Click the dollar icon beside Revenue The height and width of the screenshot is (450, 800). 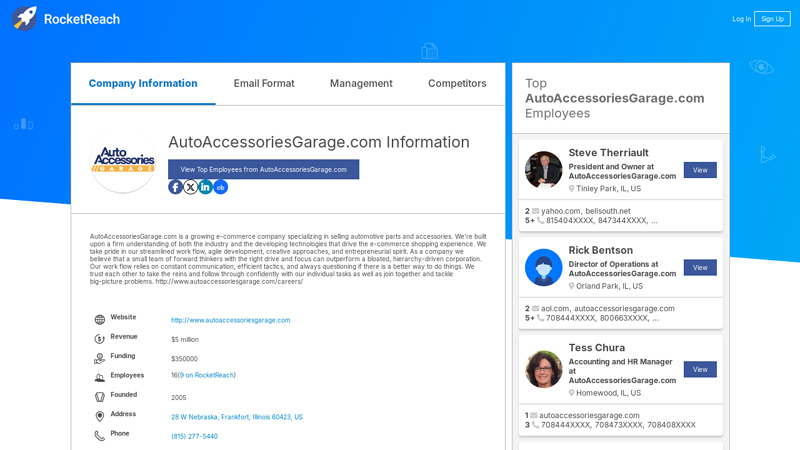(99, 339)
